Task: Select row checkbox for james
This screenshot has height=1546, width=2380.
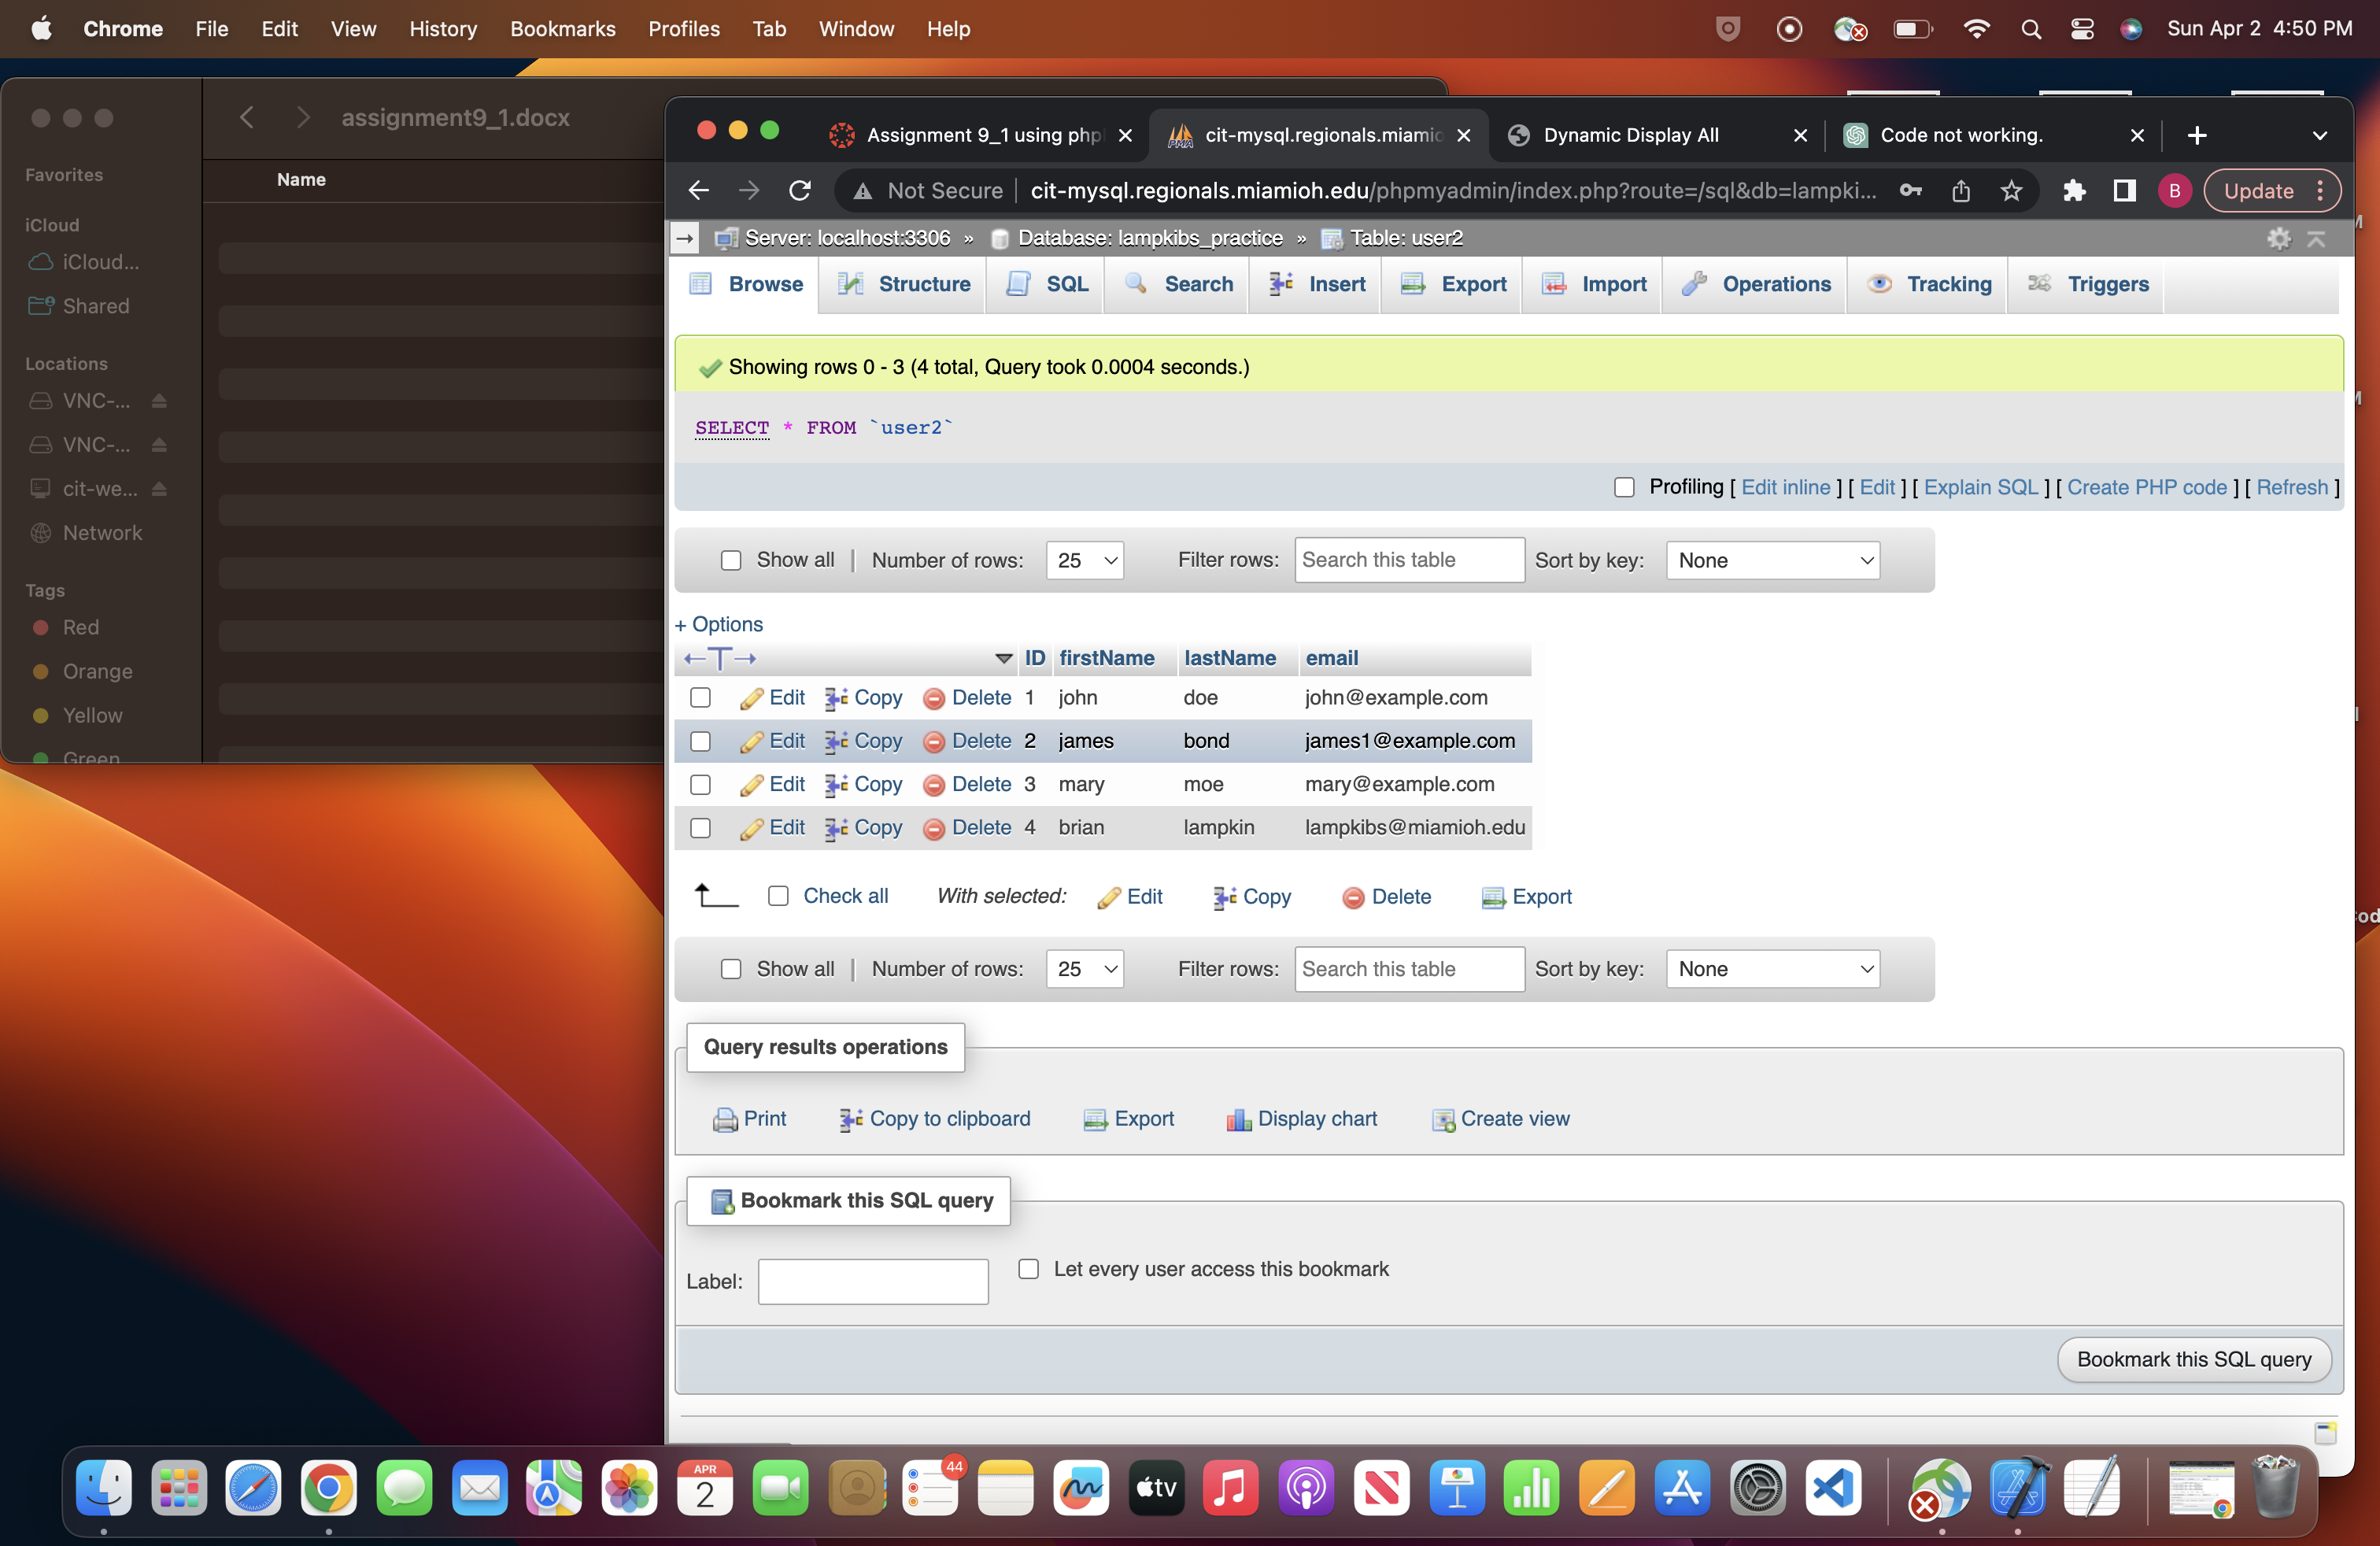Action: click(700, 741)
